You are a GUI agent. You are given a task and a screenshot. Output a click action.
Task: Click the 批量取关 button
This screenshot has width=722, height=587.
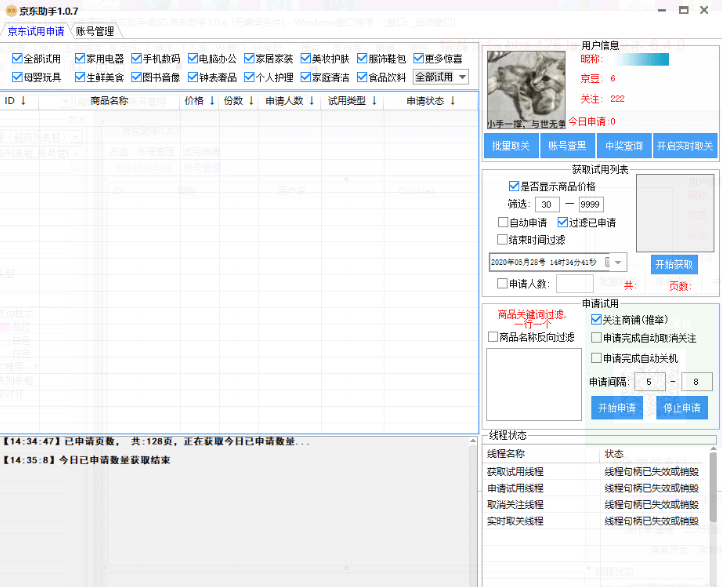(x=511, y=146)
